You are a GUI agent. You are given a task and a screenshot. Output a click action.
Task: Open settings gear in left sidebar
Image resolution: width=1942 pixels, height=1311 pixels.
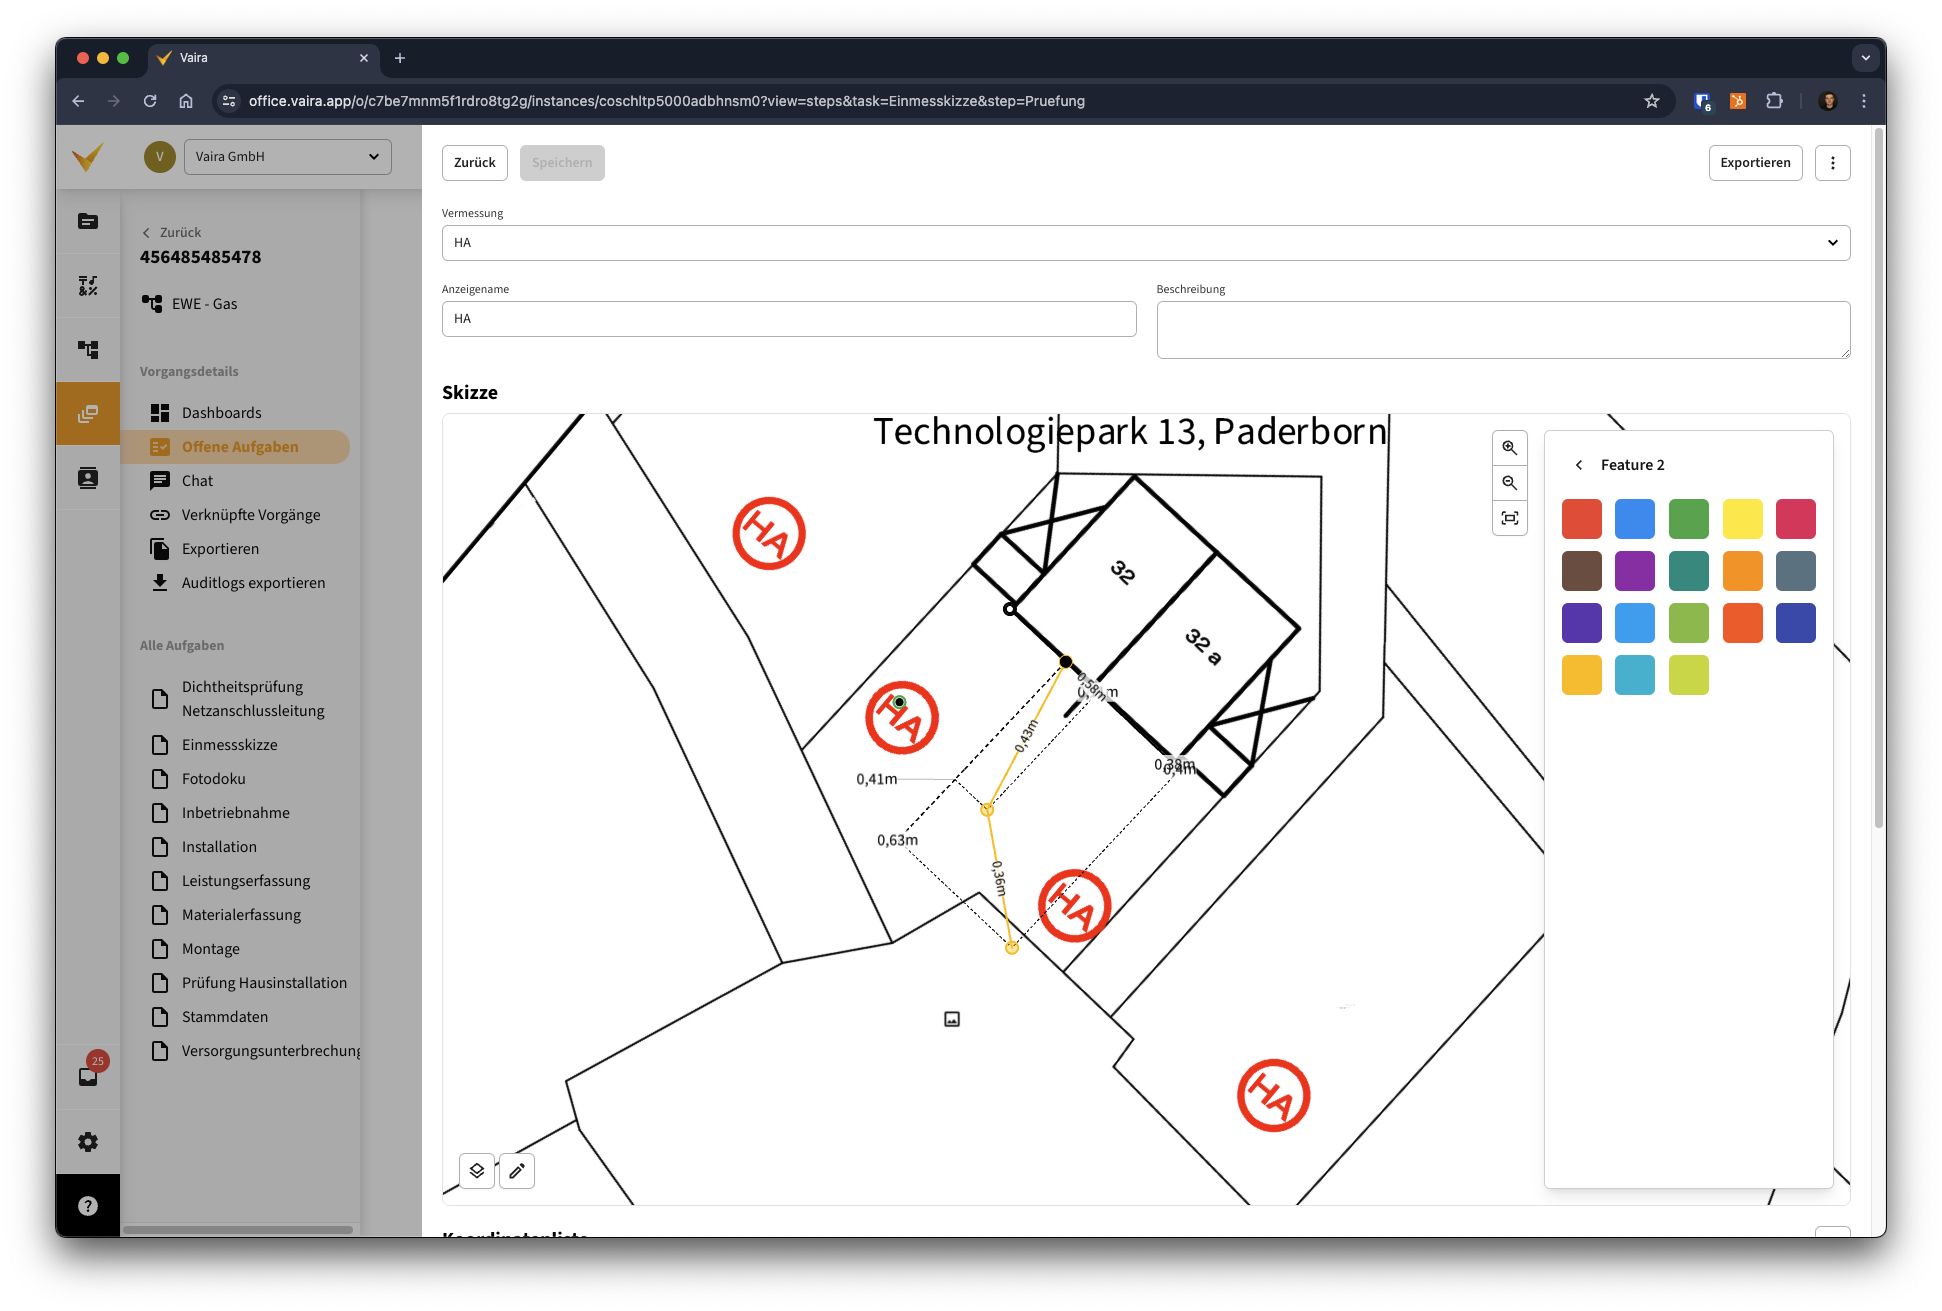[88, 1142]
